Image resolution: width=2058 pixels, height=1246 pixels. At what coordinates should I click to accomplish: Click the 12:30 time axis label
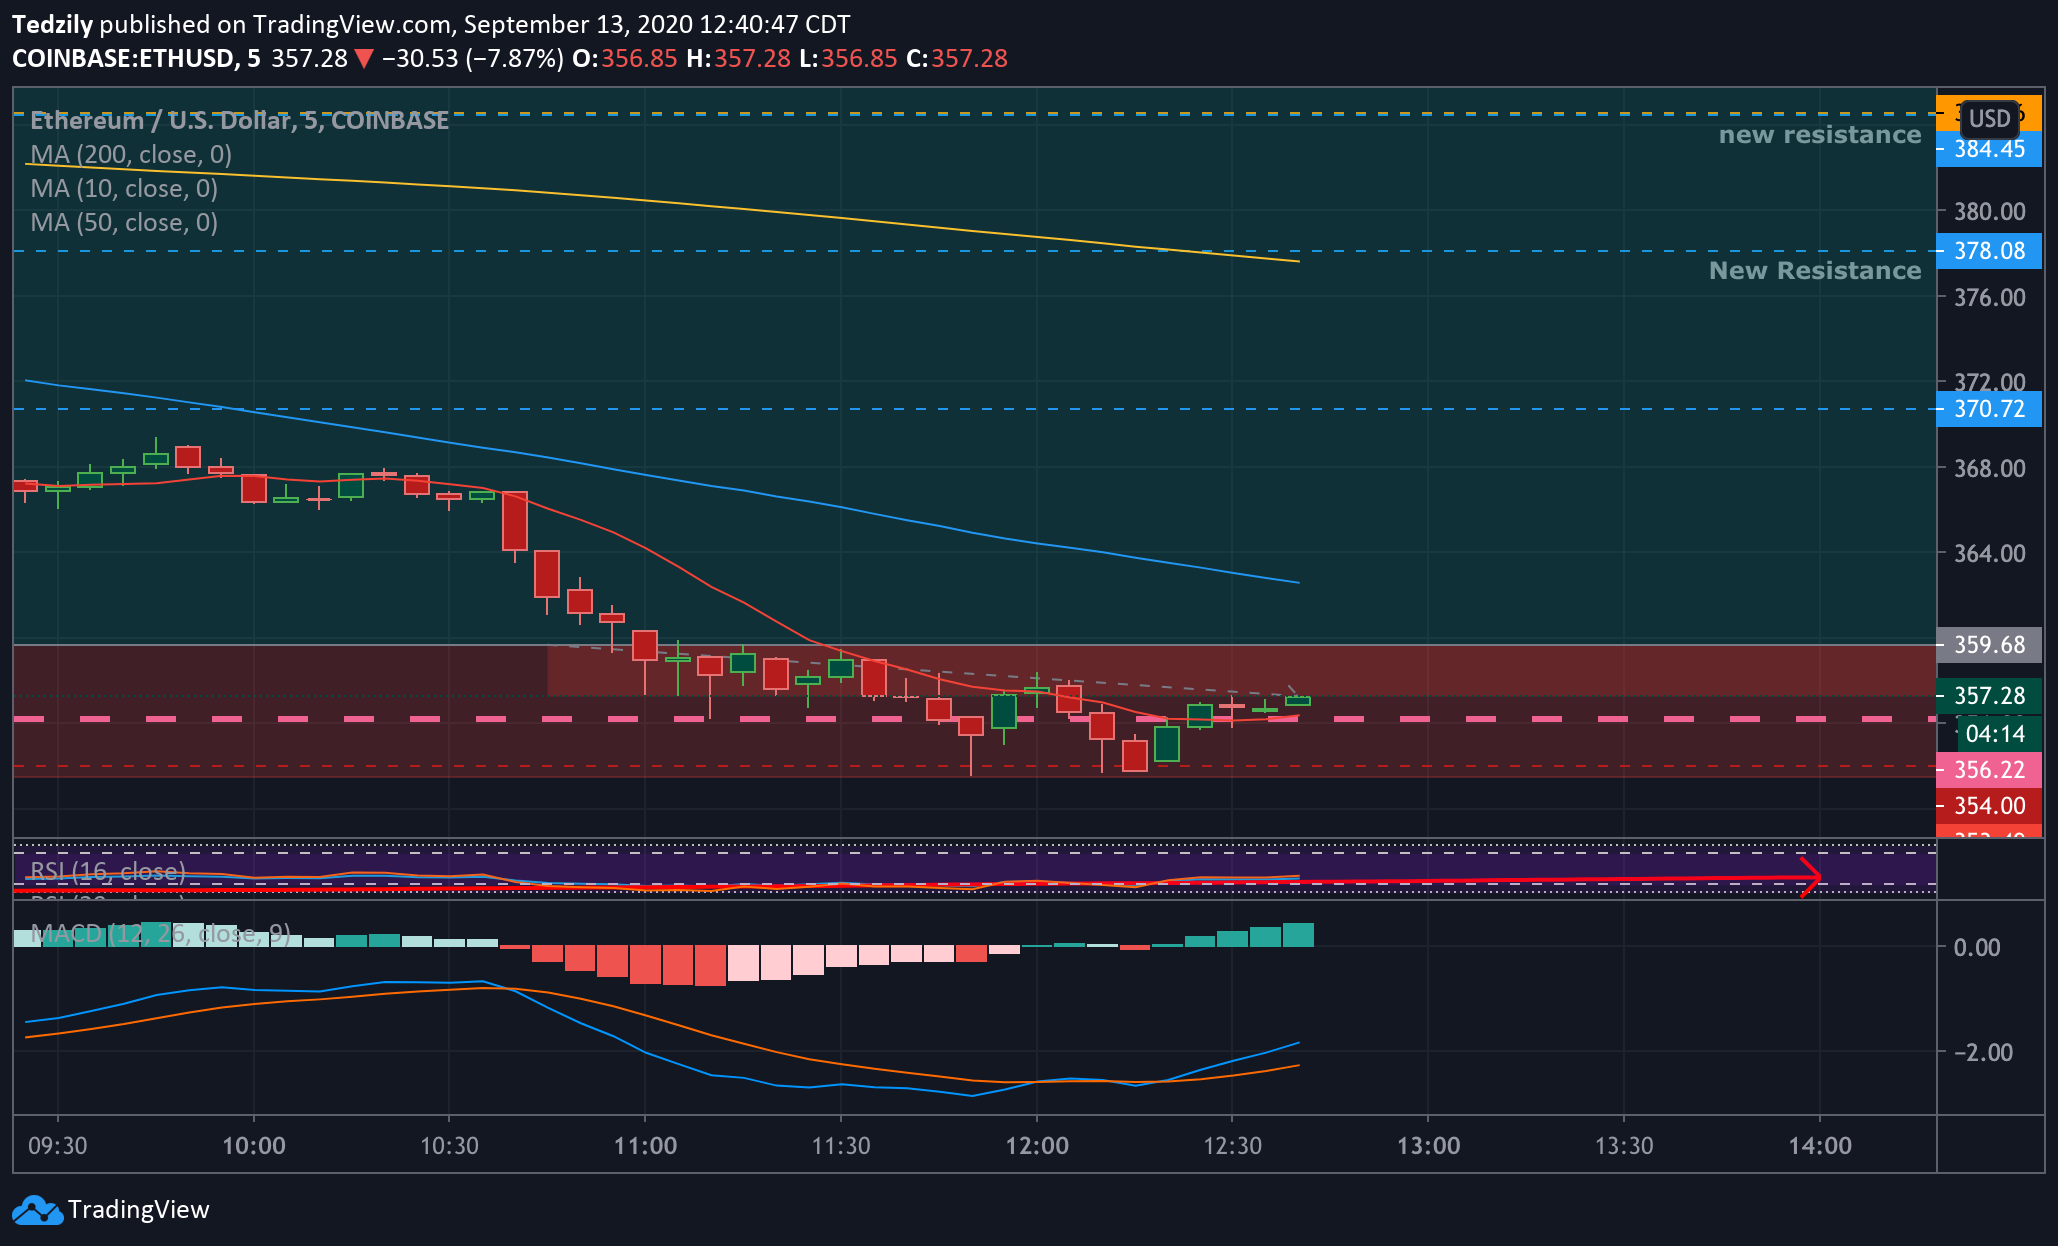(1232, 1146)
